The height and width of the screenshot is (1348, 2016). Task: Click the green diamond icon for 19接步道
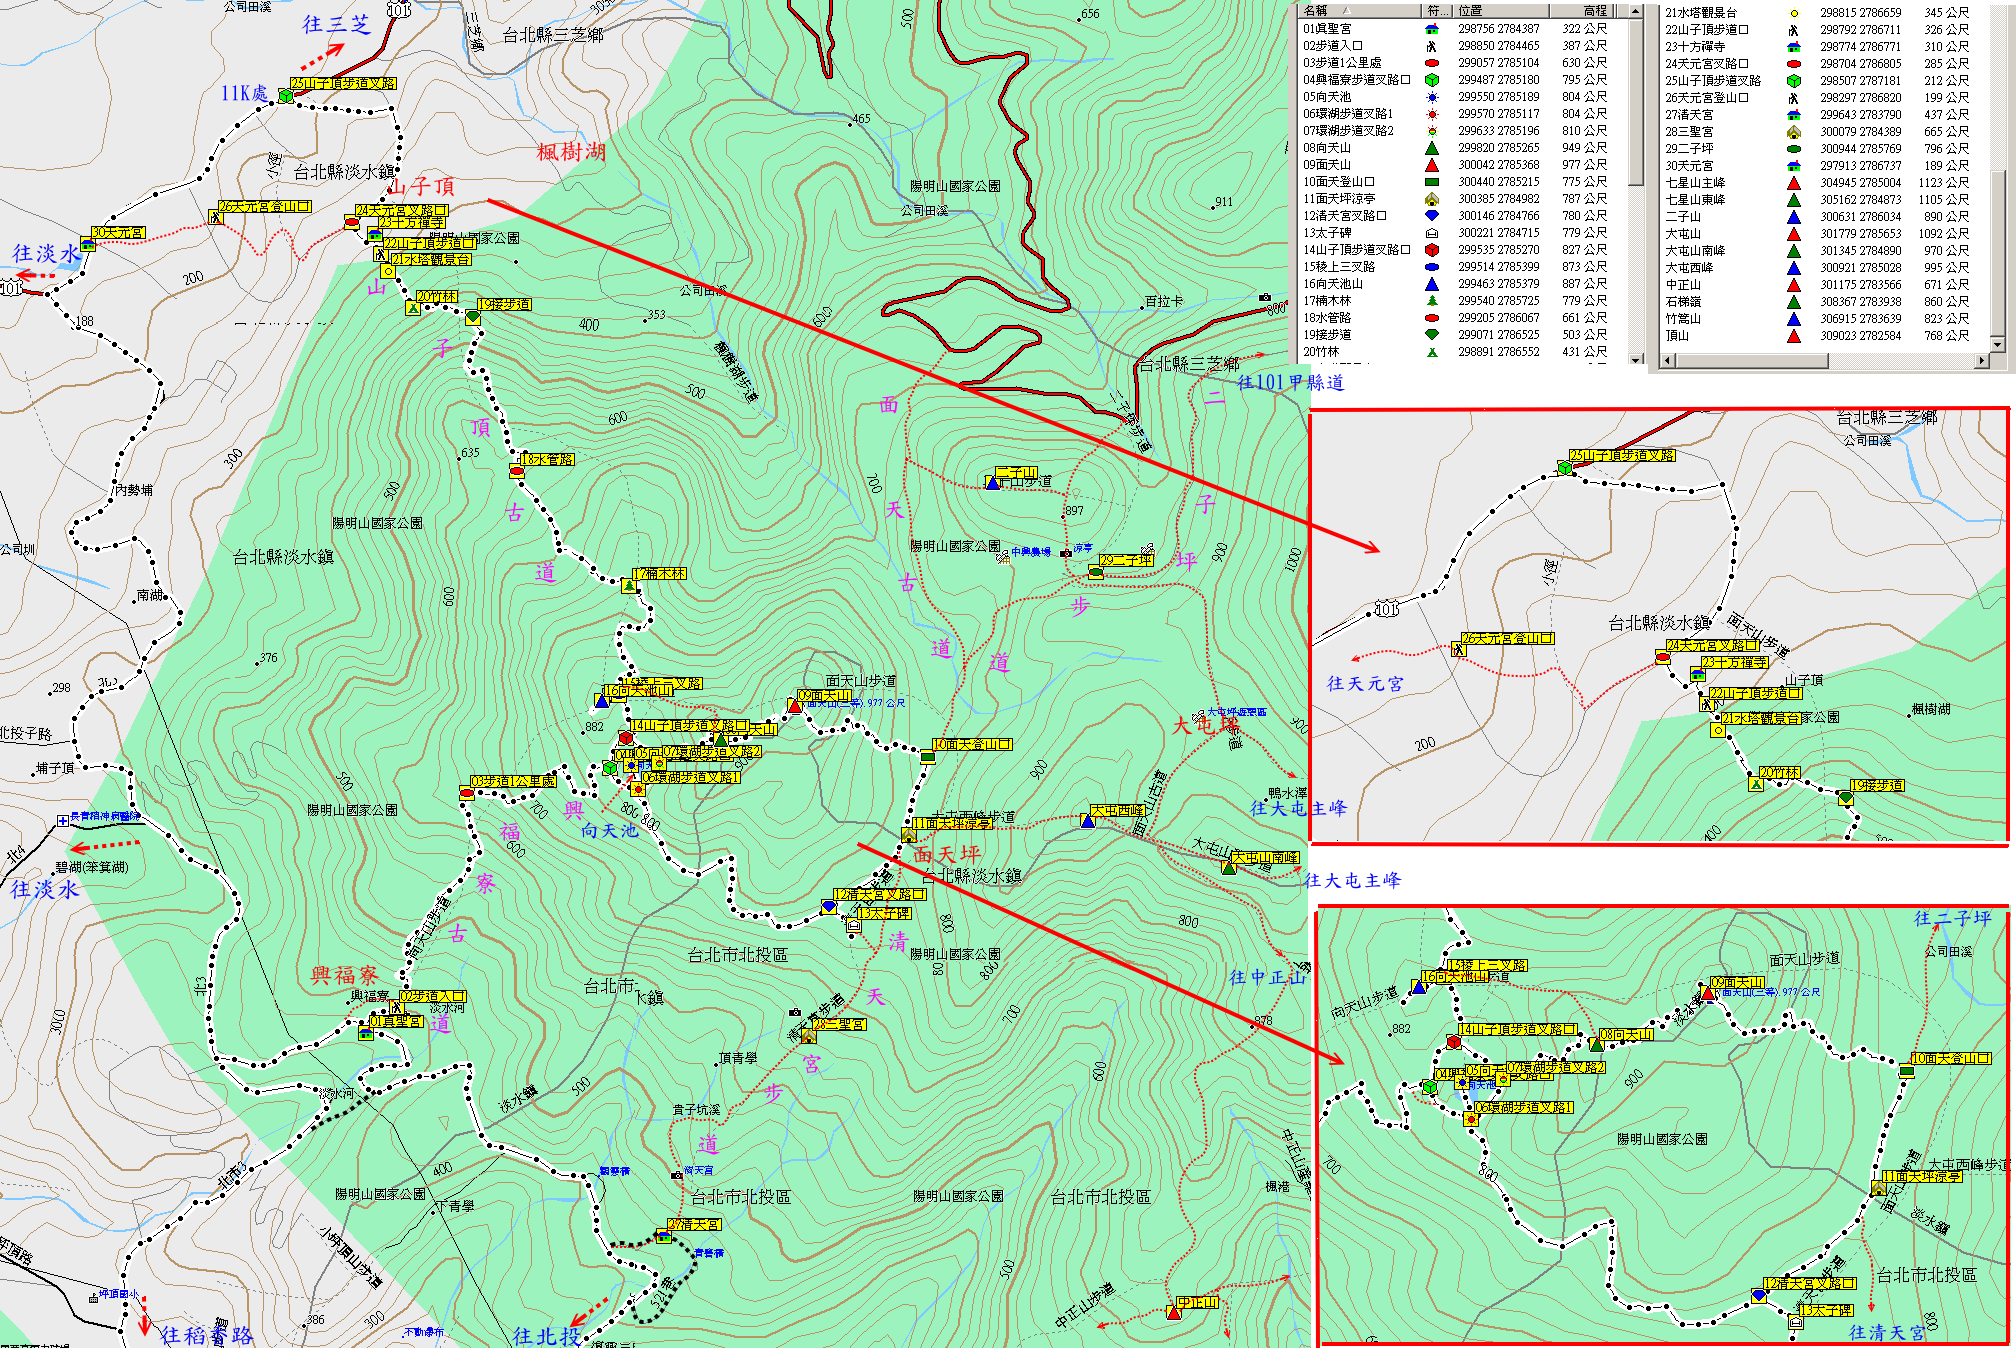(x=1431, y=335)
